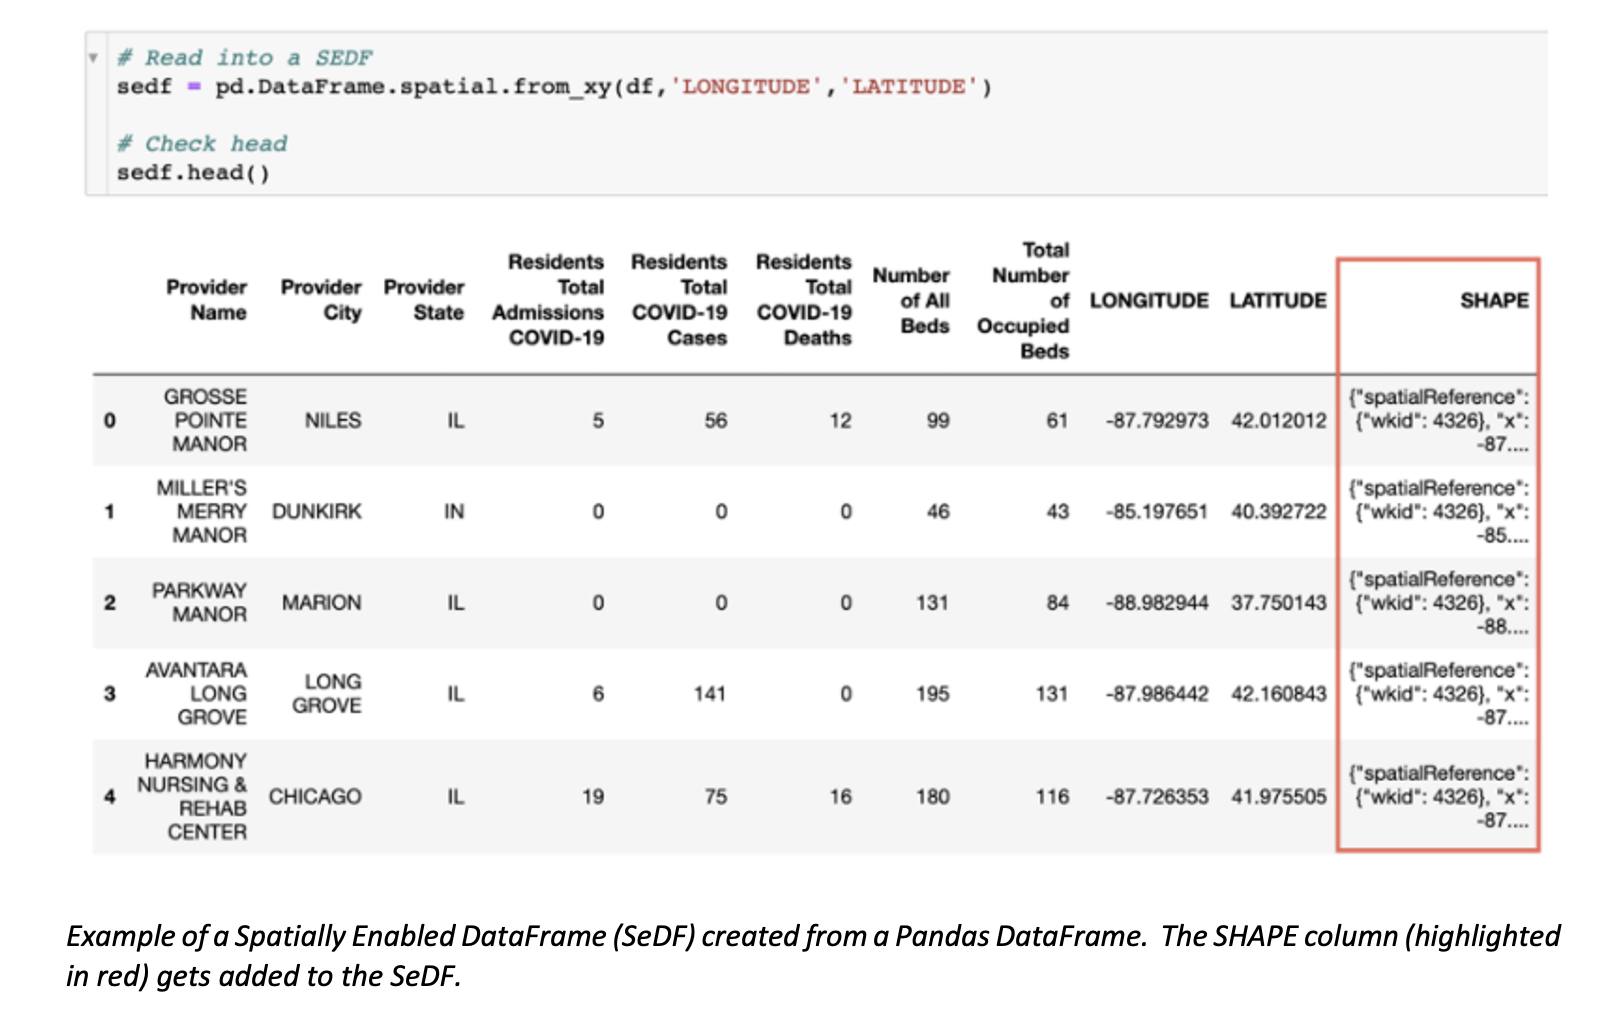Select row index 4 of the table
Screen dimensions: 1600x1018
coord(110,797)
